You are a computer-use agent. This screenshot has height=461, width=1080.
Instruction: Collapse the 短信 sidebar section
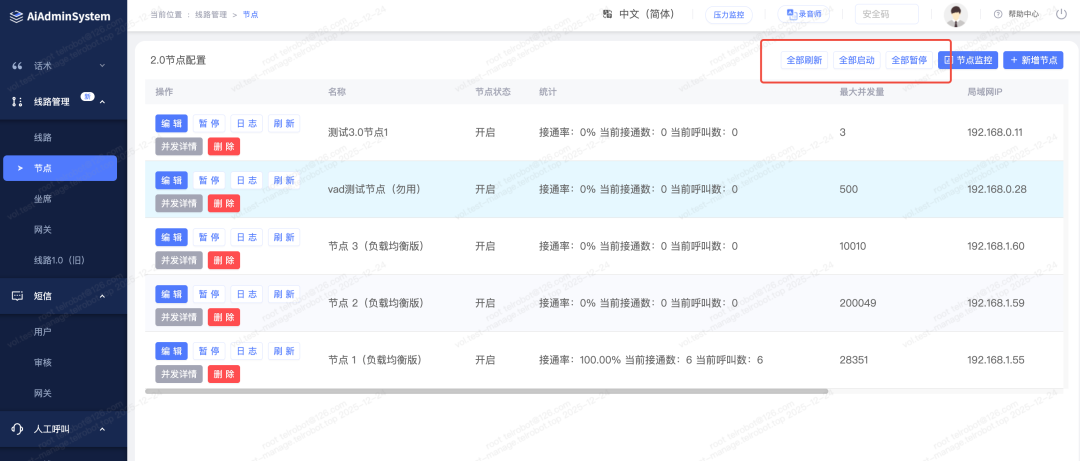pos(102,296)
